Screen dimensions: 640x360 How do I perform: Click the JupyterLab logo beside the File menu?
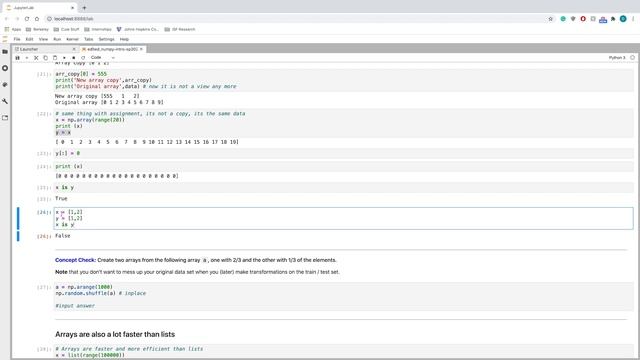point(5,39)
